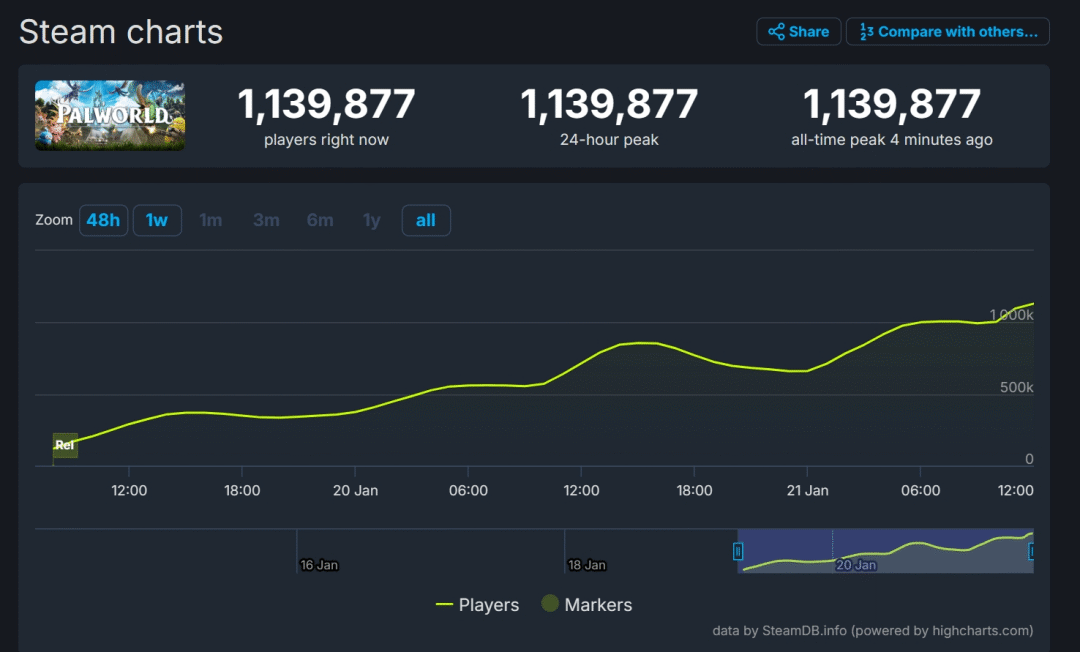Click the right navigator range handle
The image size is (1080, 652).
(1031, 551)
